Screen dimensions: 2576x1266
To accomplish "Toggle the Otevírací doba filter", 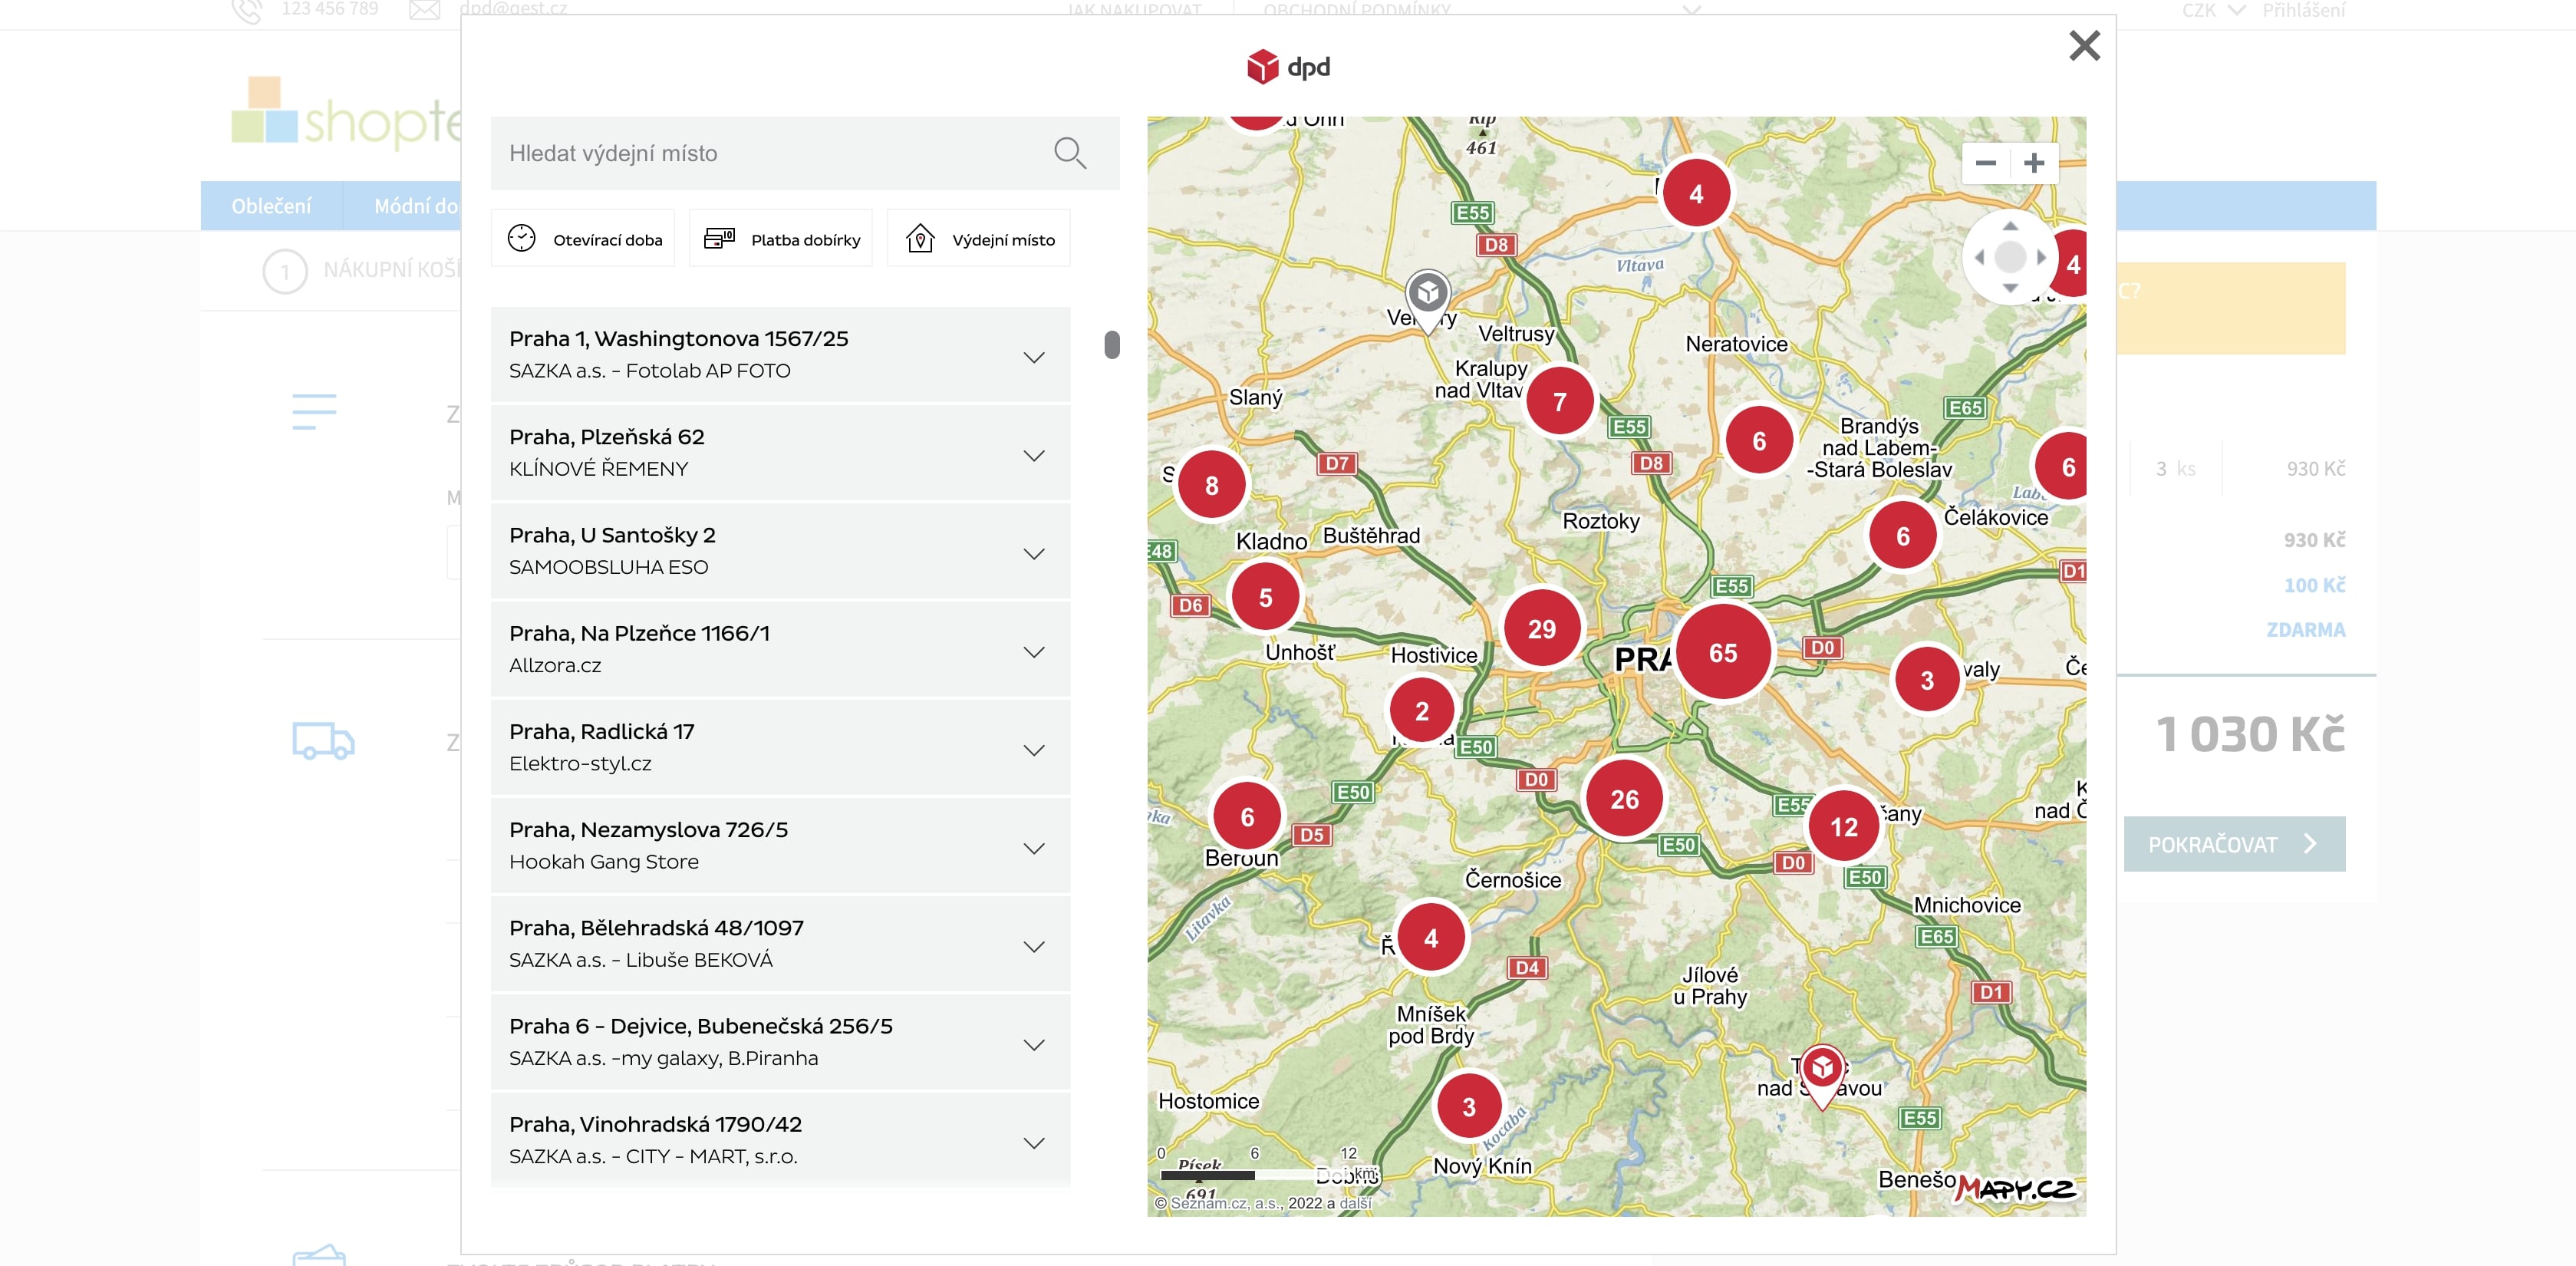I will (583, 239).
